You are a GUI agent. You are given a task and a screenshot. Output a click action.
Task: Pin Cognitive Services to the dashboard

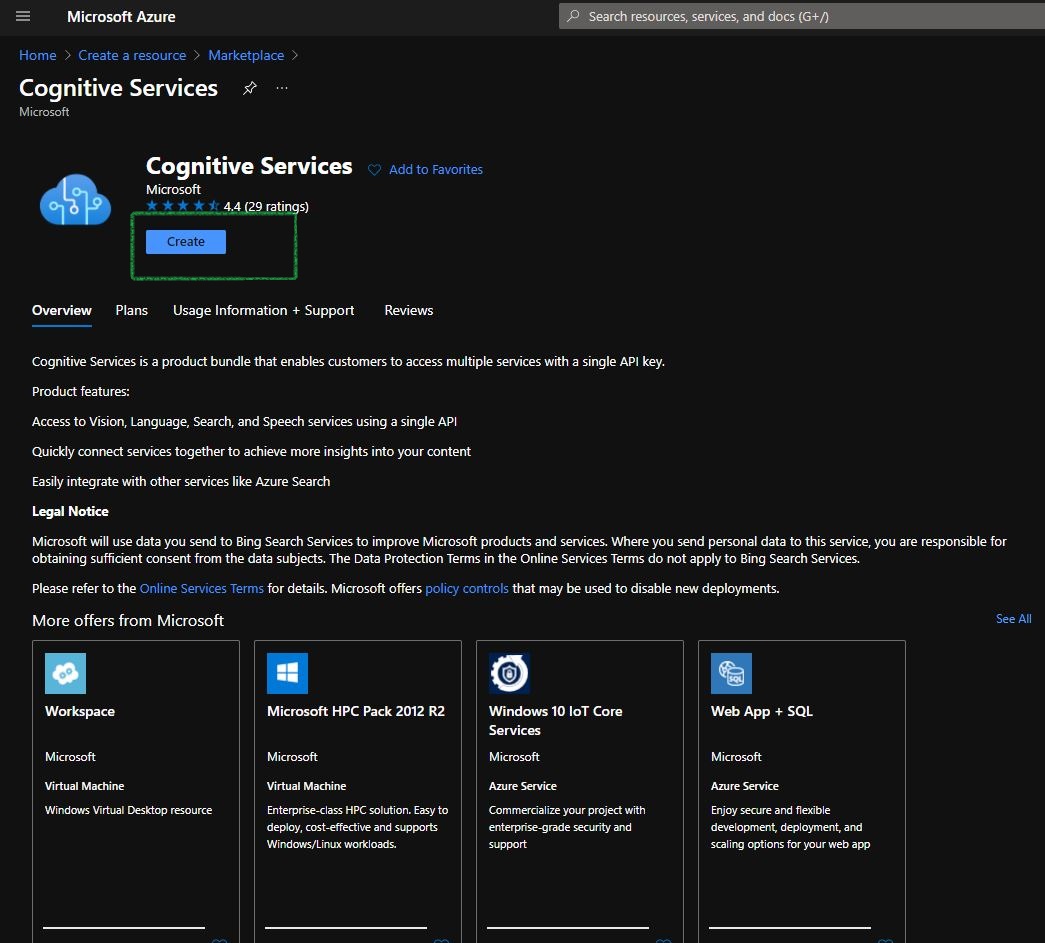pos(249,88)
